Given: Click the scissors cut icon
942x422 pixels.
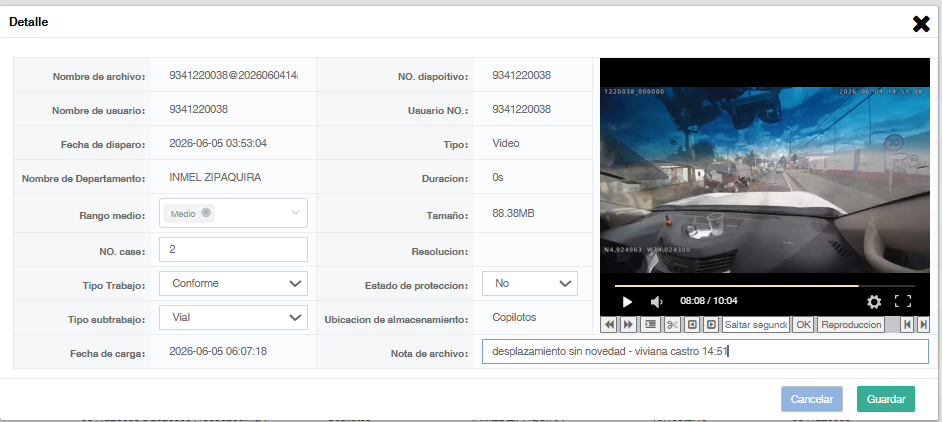Looking at the screenshot, I should [x=672, y=325].
